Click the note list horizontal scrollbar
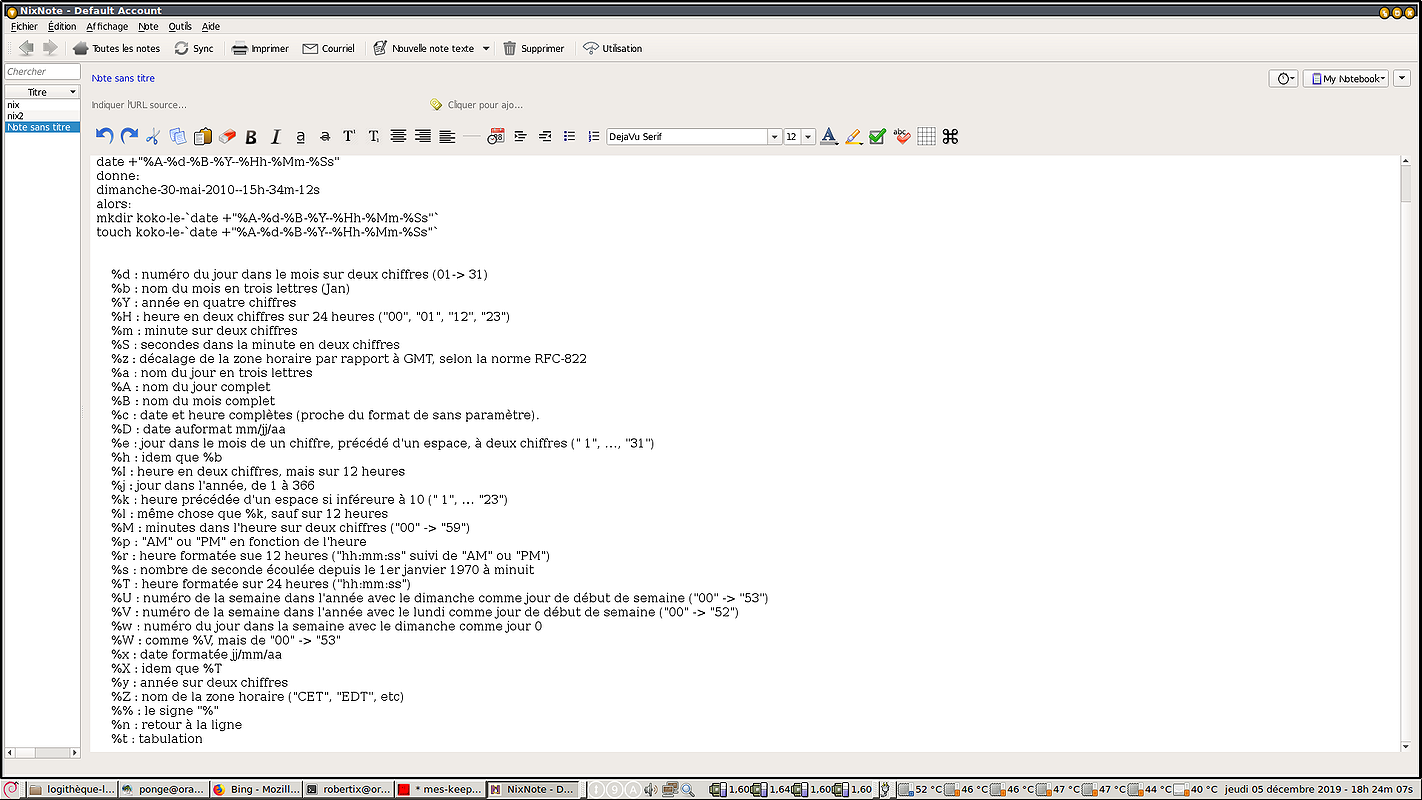The height and width of the screenshot is (800, 1422). pos(42,752)
